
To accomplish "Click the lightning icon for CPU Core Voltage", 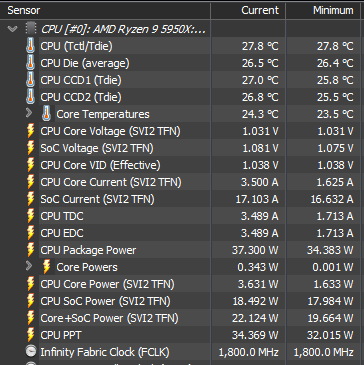I will pos(30,131).
